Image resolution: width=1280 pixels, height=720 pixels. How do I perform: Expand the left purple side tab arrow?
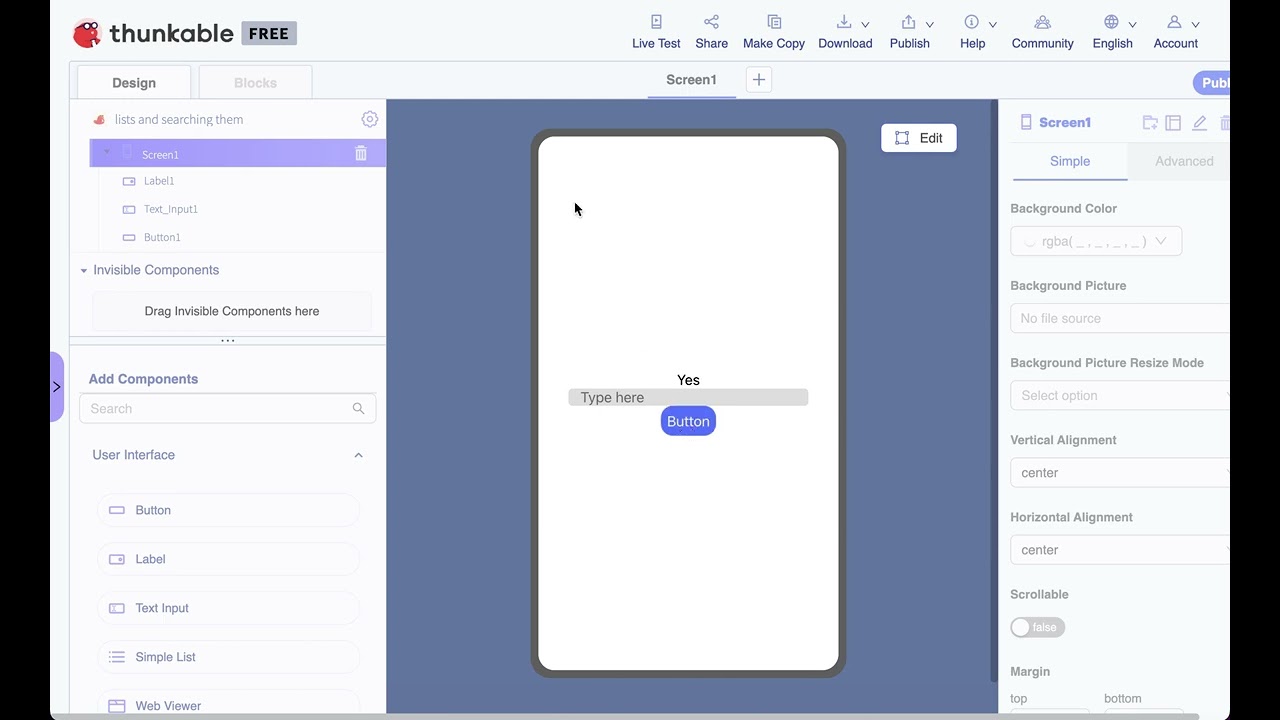coord(57,387)
